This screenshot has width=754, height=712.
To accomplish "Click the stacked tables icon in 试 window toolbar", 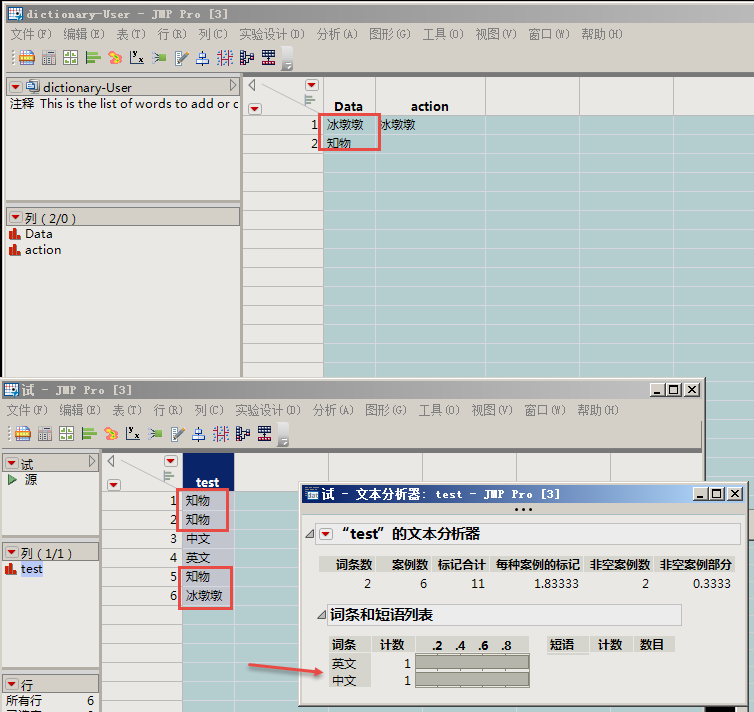I will 264,434.
